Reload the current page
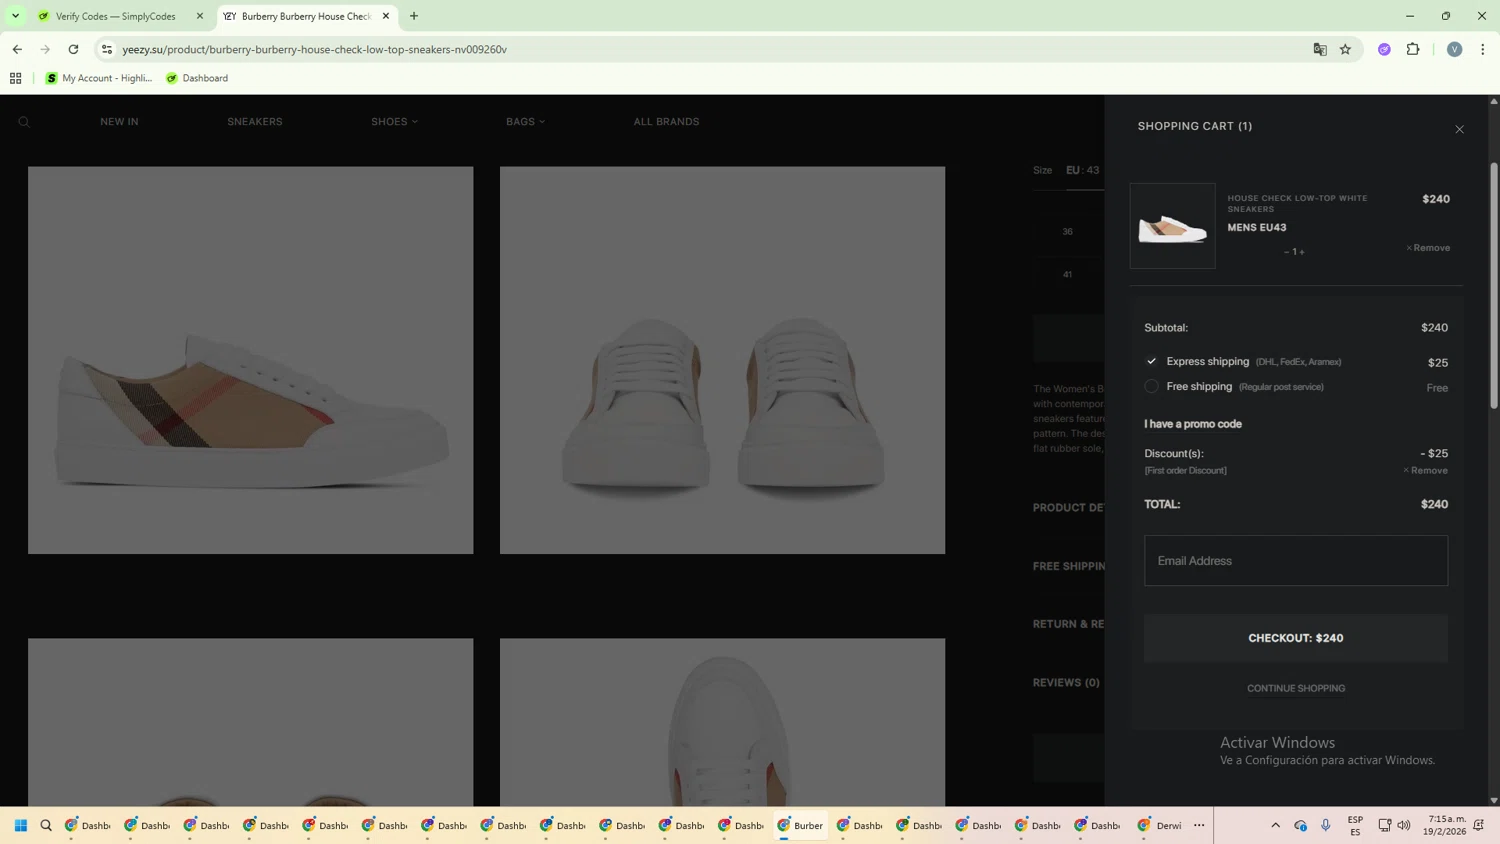The width and height of the screenshot is (1500, 844). pos(73,49)
